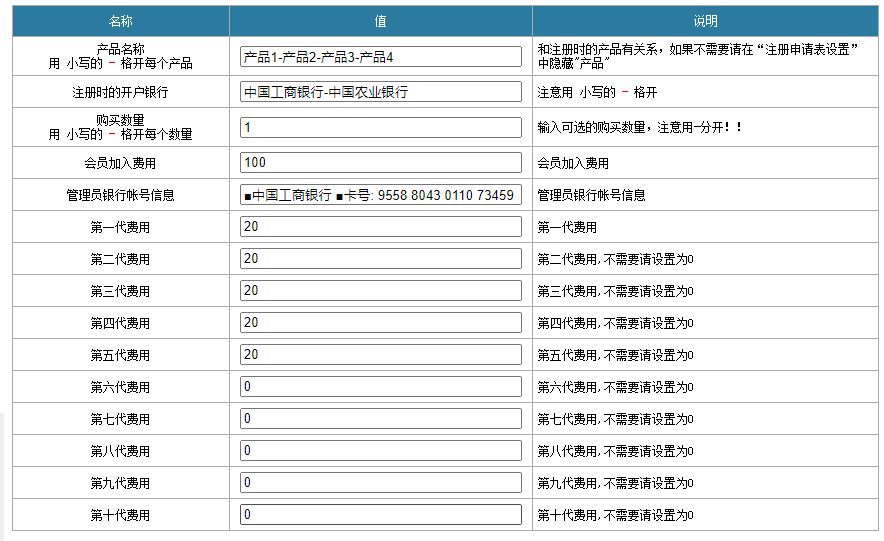Image resolution: width=884 pixels, height=541 pixels.
Task: Edit the 第五代费用 value field
Action: coord(381,355)
